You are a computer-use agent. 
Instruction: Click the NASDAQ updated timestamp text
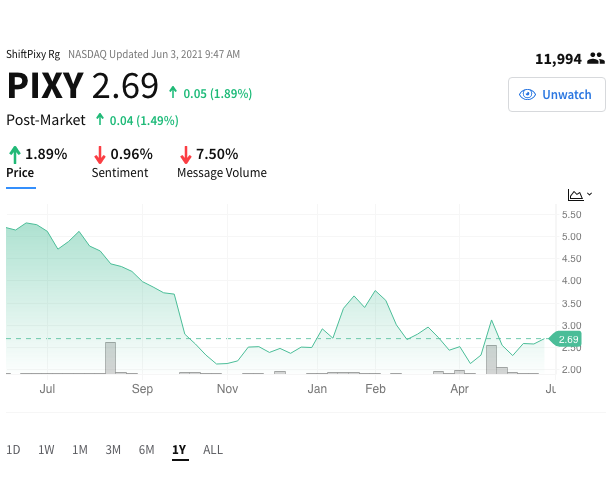coord(154,54)
